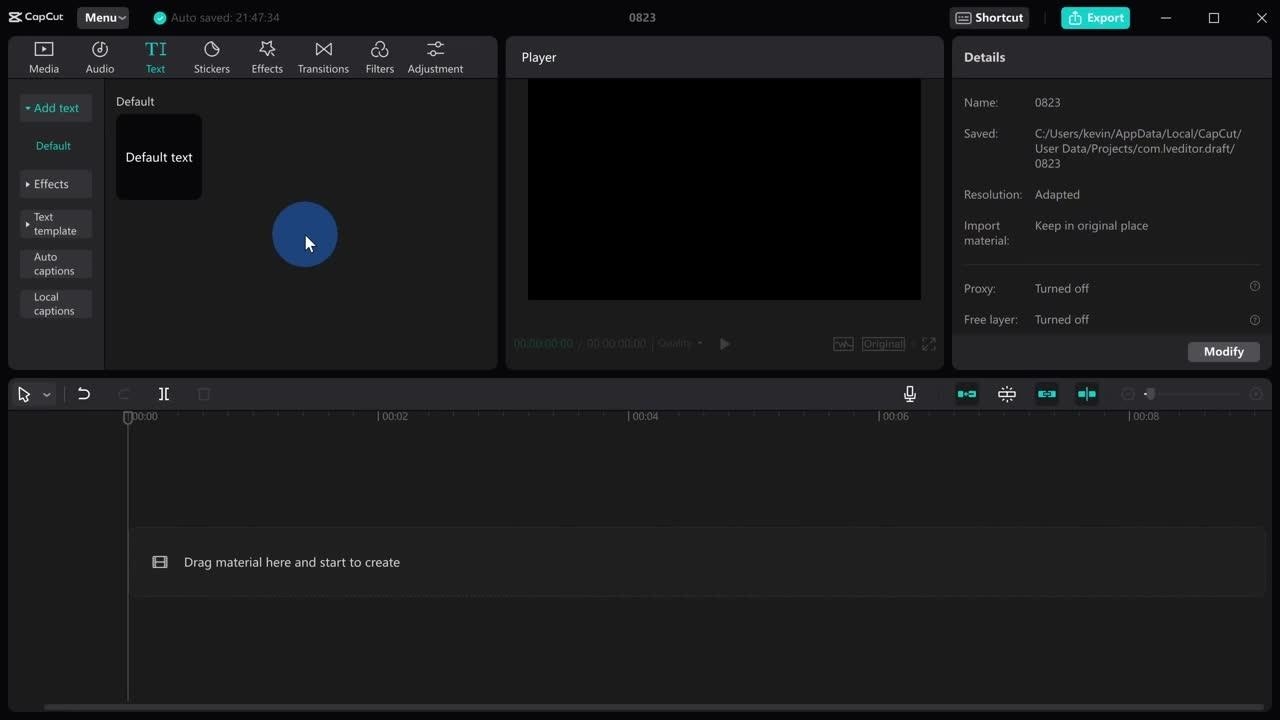The height and width of the screenshot is (720, 1280).
Task: Click the 'Keep in original place' value
Action: tap(1091, 226)
